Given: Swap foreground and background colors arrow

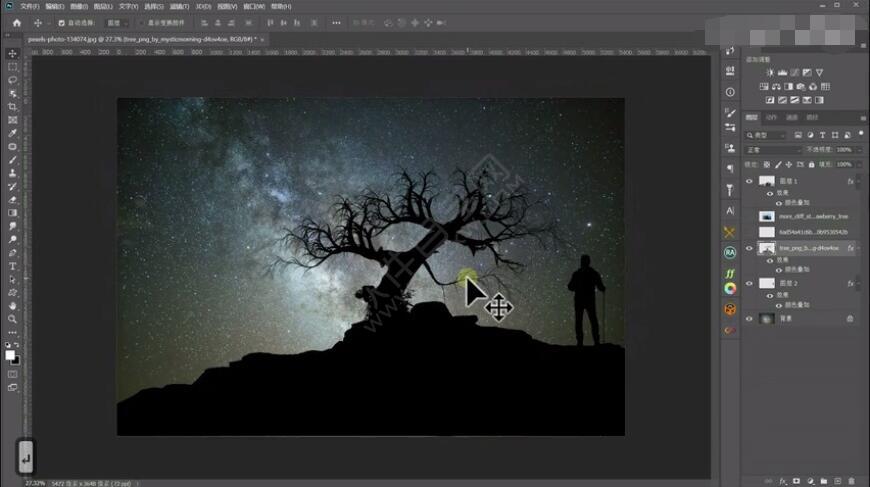Looking at the screenshot, I should coord(17,346).
